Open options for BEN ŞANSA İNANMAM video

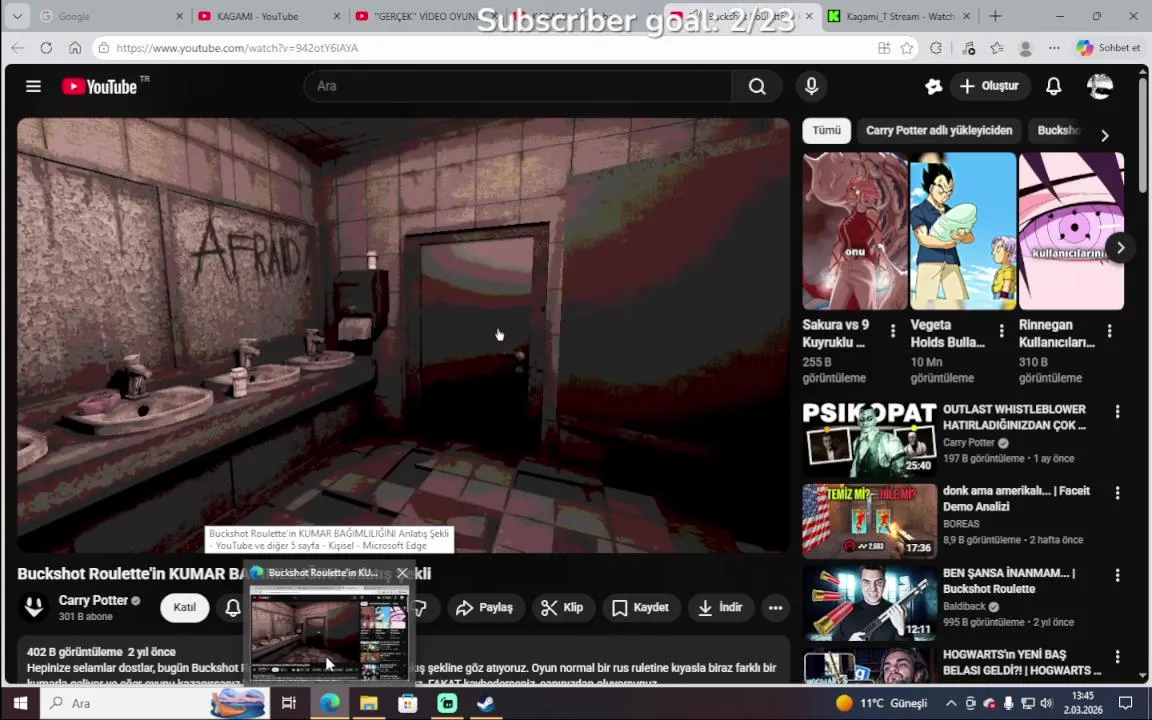click(1117, 575)
